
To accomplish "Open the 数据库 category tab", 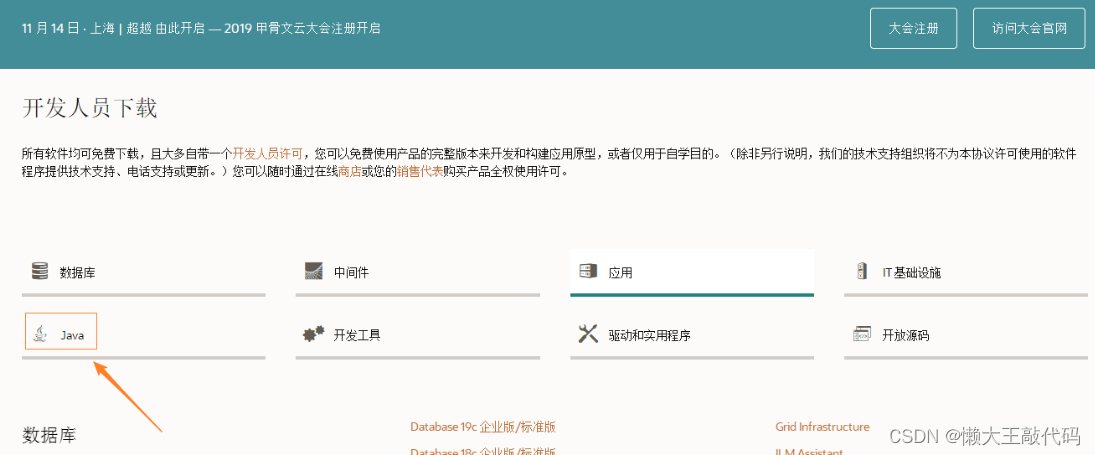I will point(143,272).
